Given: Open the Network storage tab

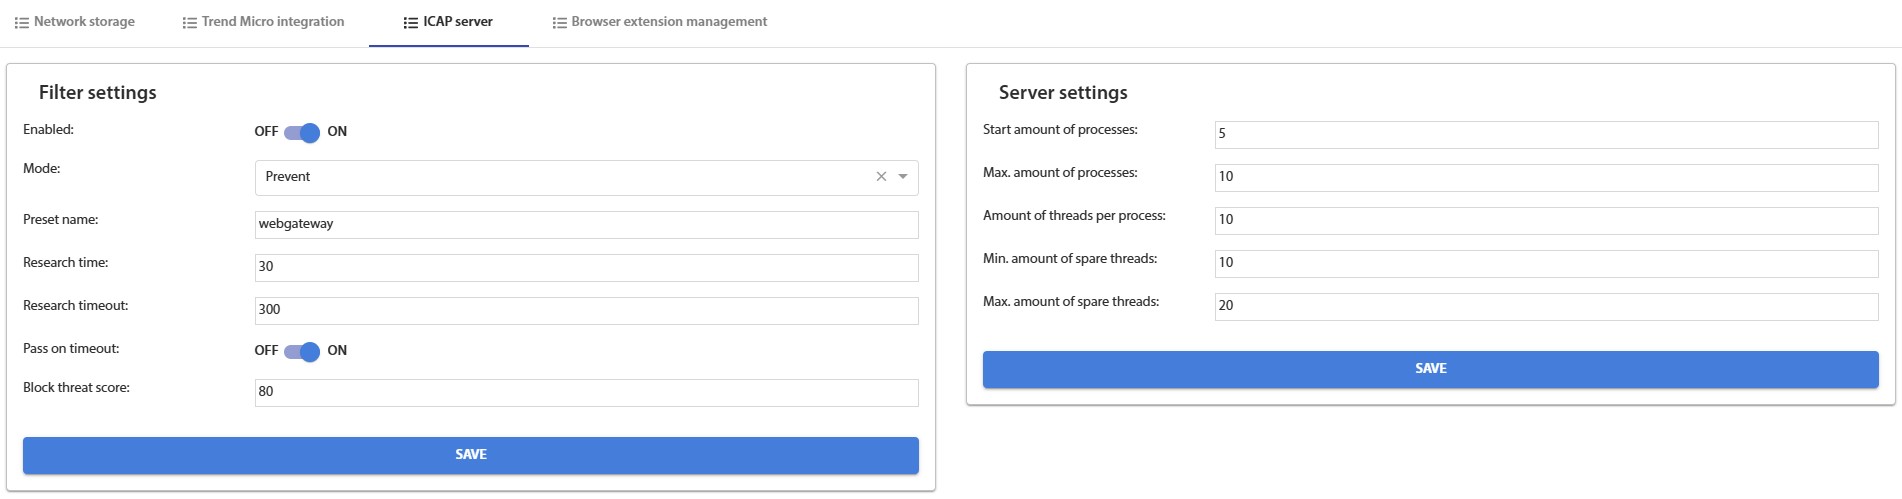Looking at the screenshot, I should click(x=74, y=22).
